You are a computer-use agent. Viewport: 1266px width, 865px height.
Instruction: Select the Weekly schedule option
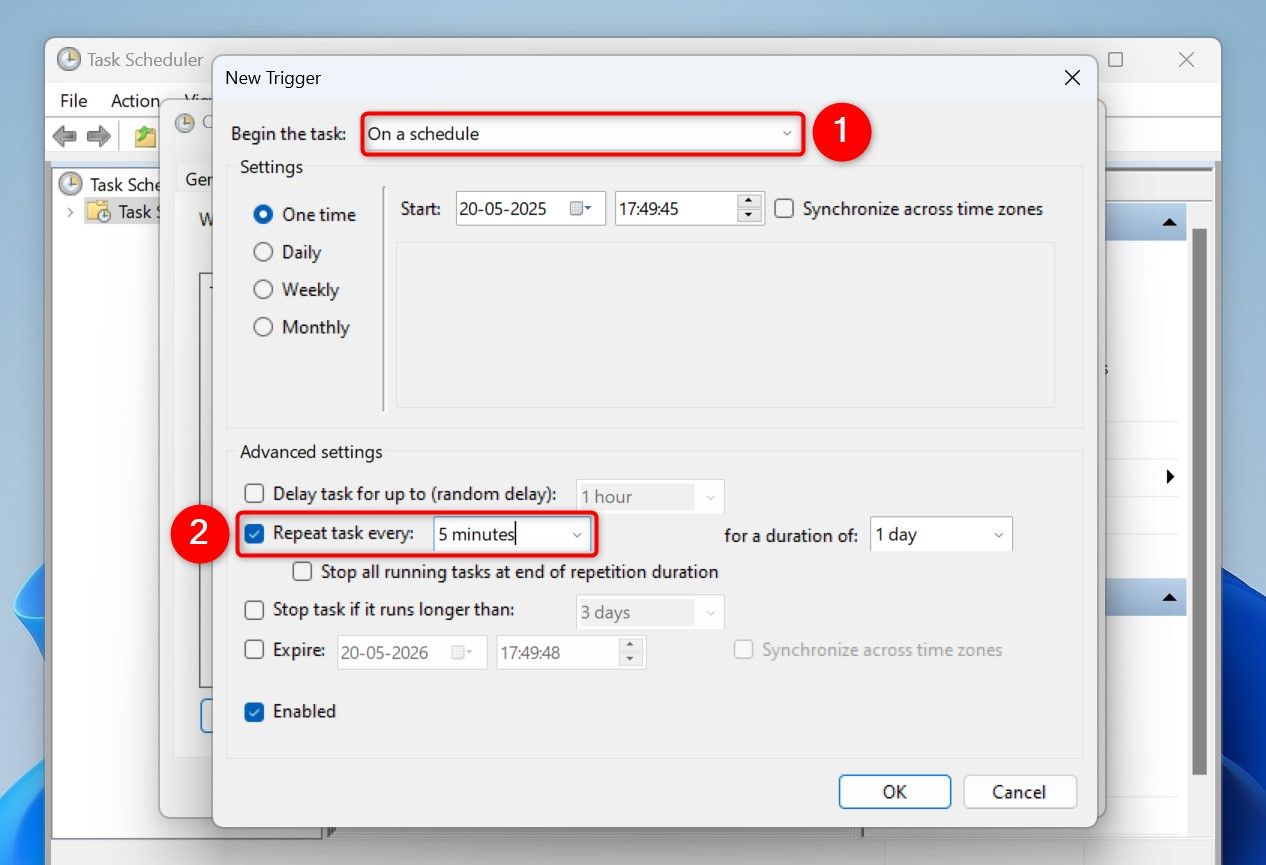pyautogui.click(x=263, y=290)
